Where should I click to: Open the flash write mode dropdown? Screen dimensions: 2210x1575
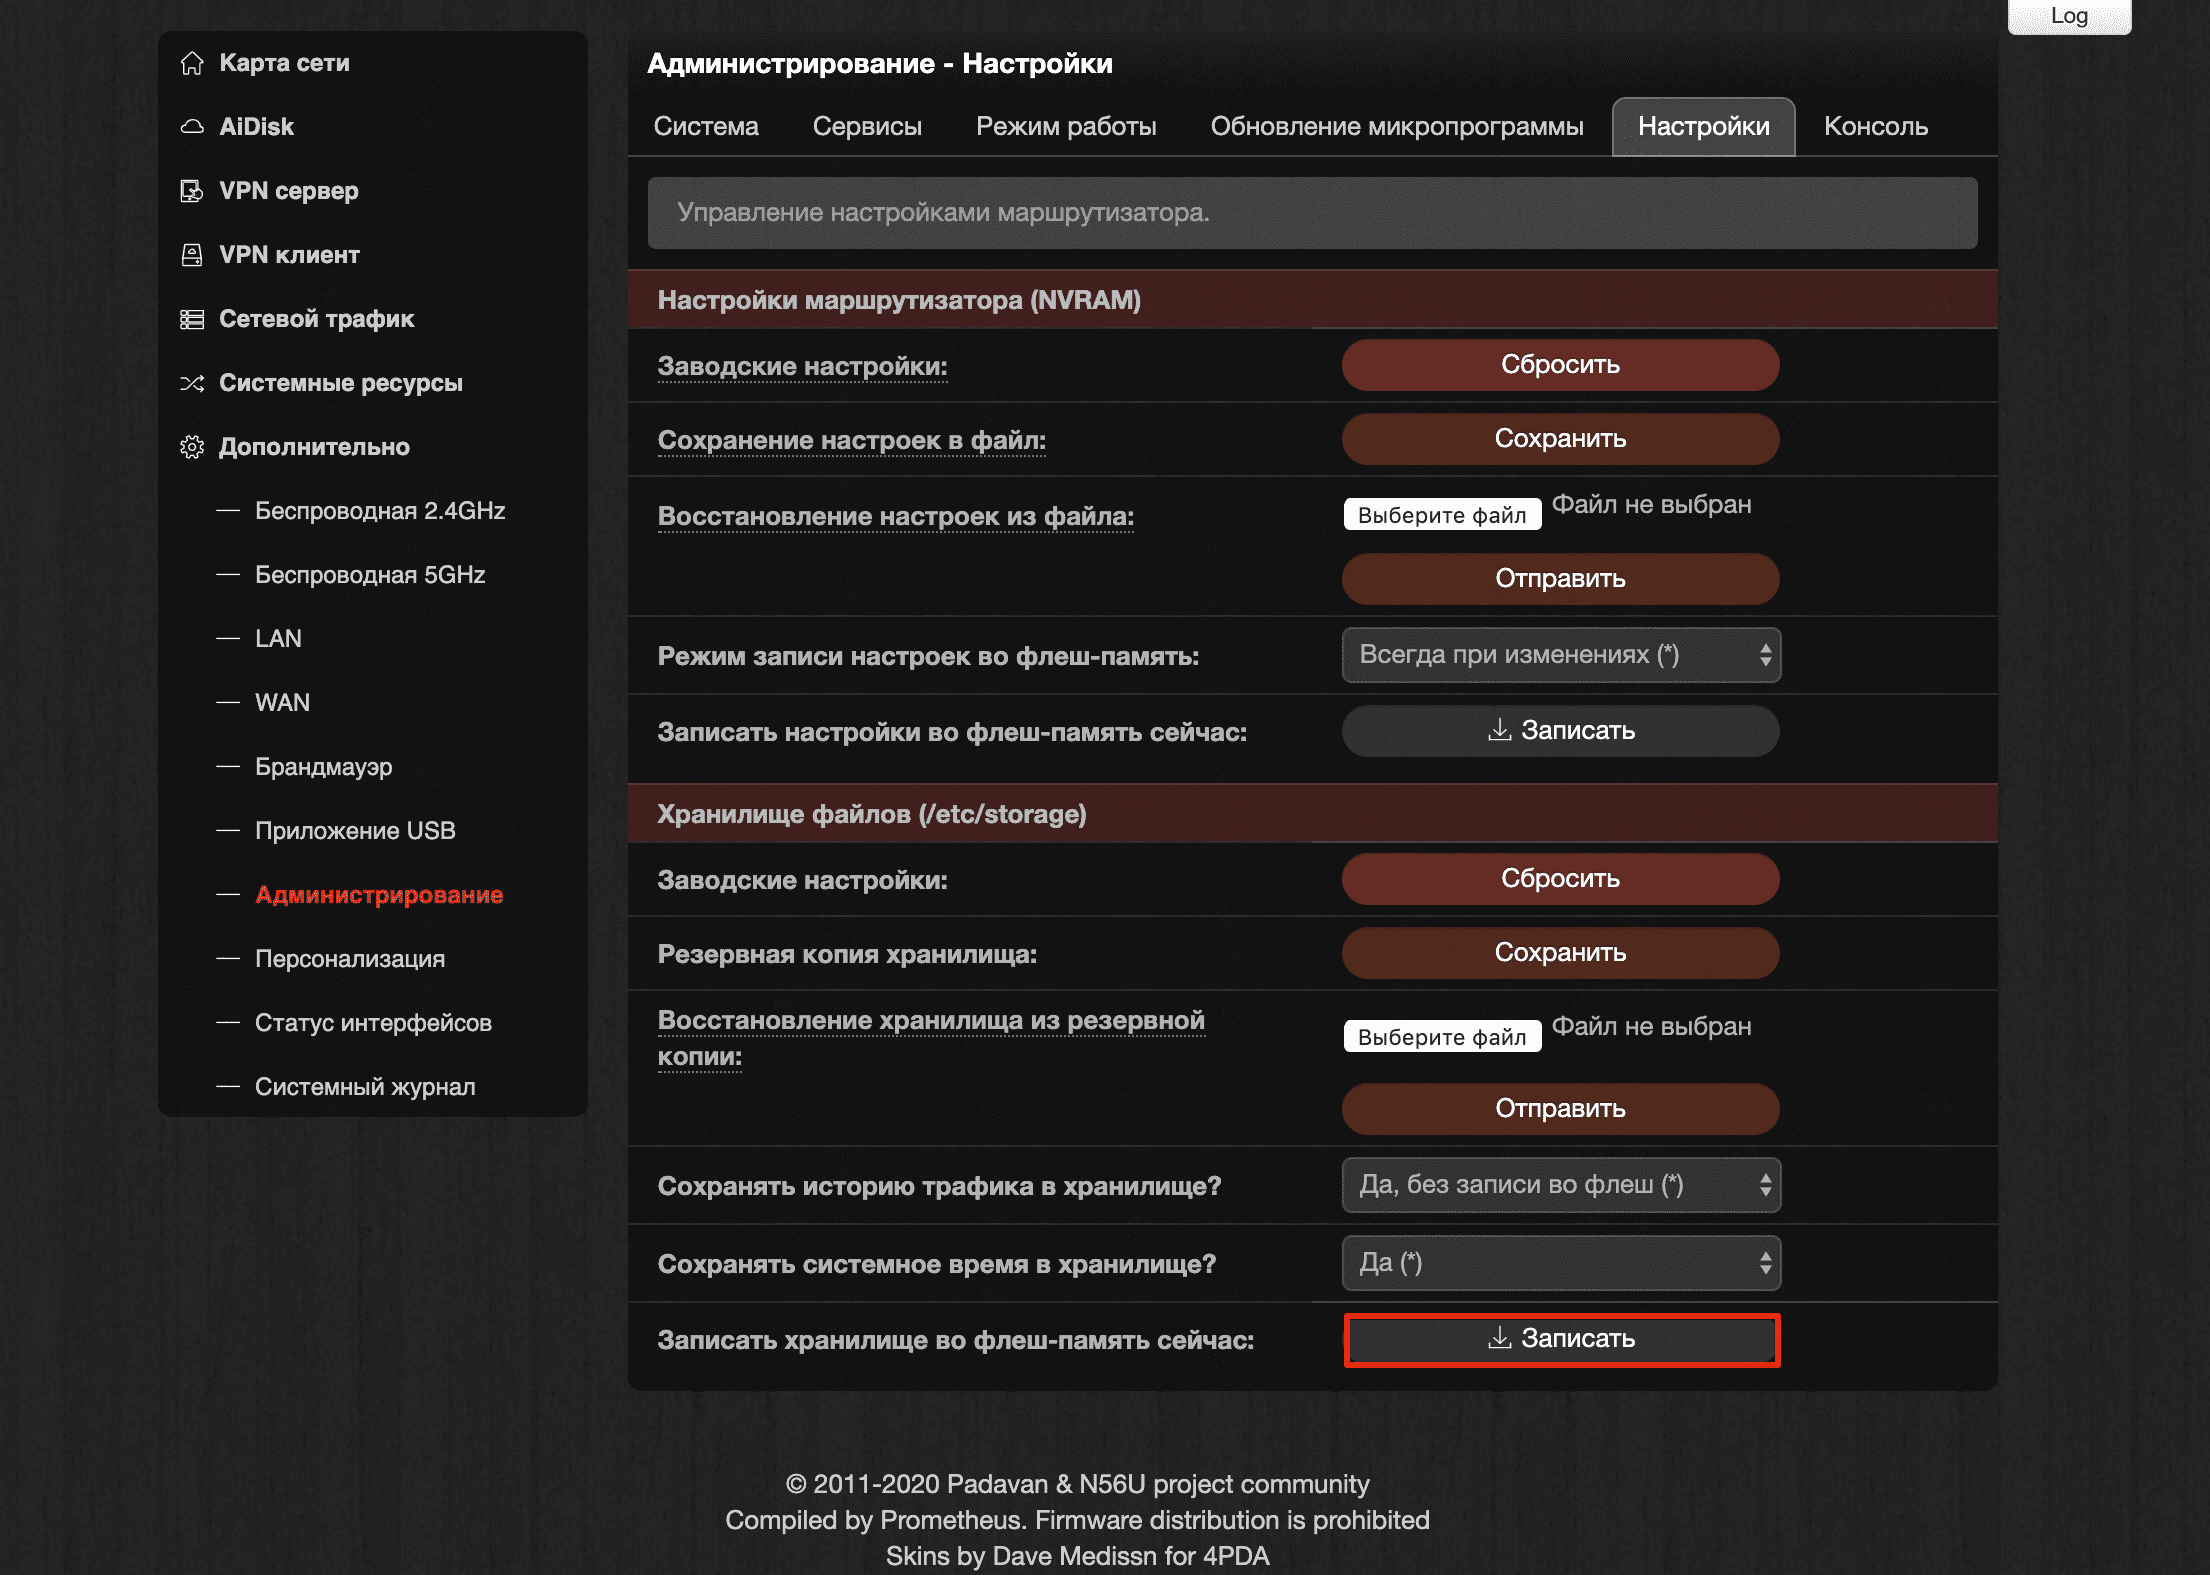pos(1560,655)
